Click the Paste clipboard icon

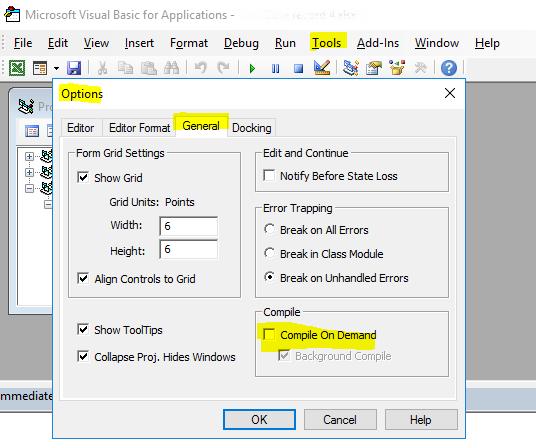pyautogui.click(x=149, y=68)
